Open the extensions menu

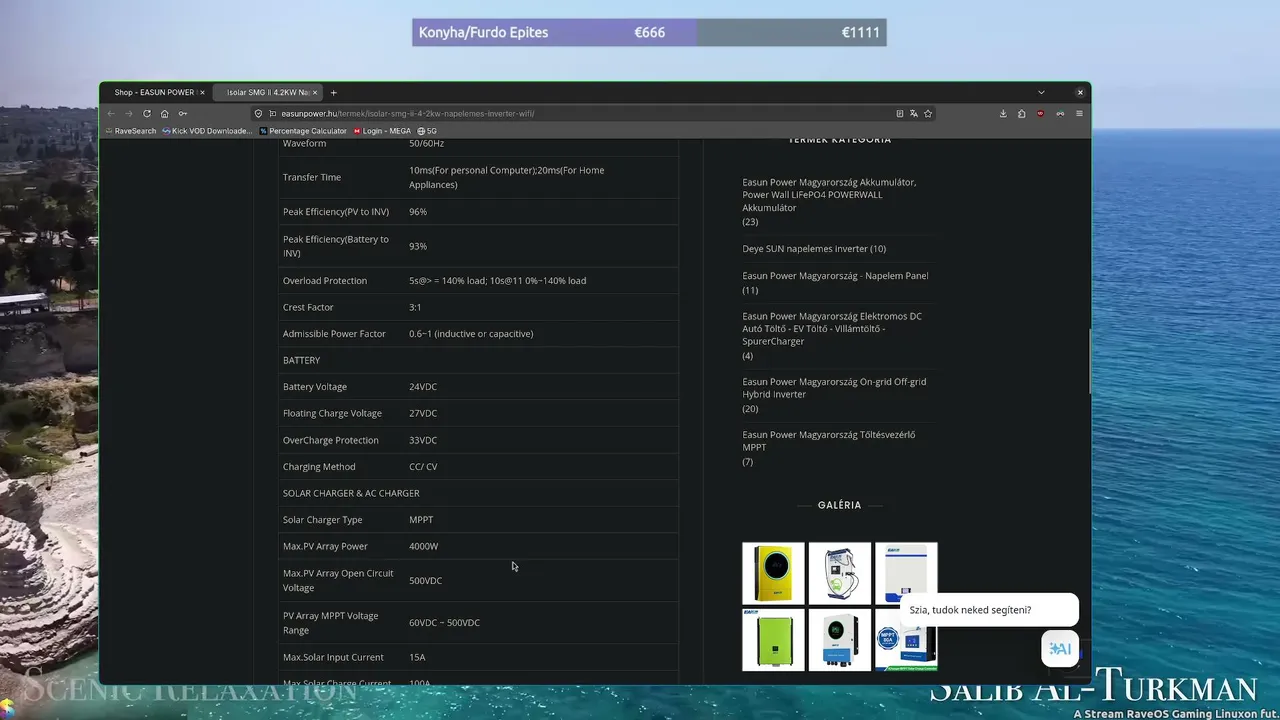point(1021,114)
